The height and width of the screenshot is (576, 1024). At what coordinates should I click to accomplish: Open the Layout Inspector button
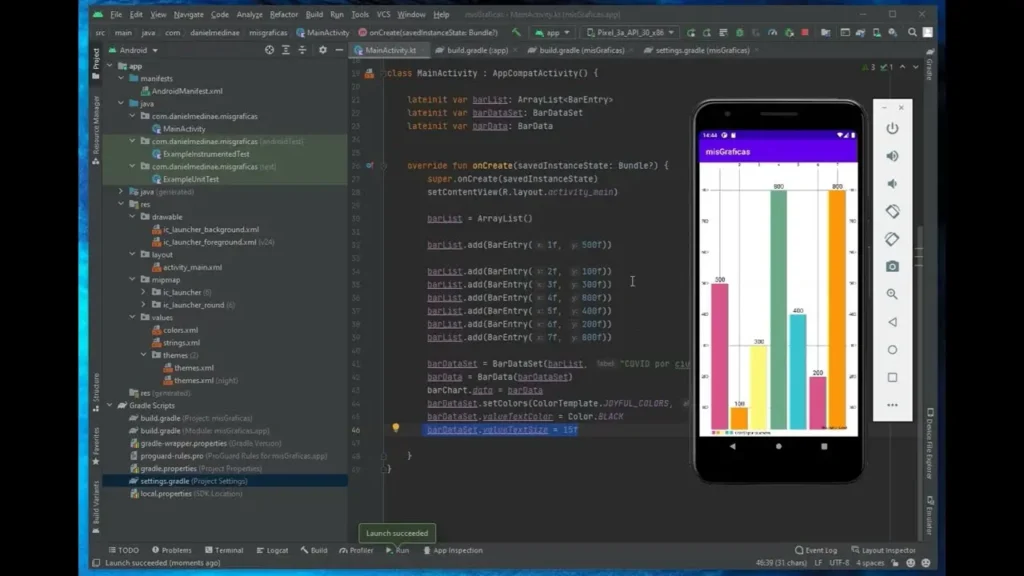[x=883, y=550]
